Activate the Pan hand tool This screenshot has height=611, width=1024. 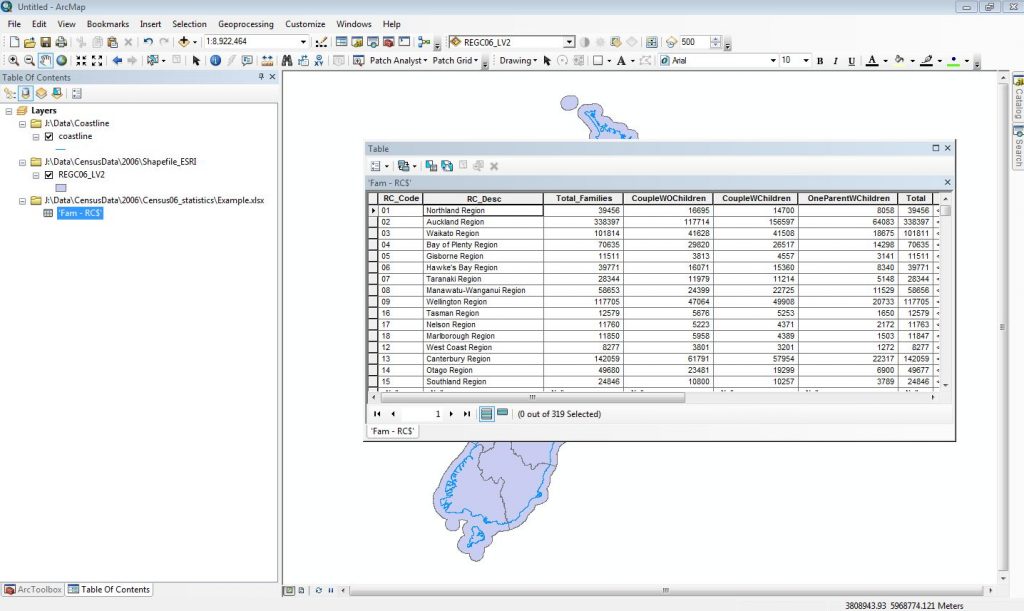click(45, 61)
